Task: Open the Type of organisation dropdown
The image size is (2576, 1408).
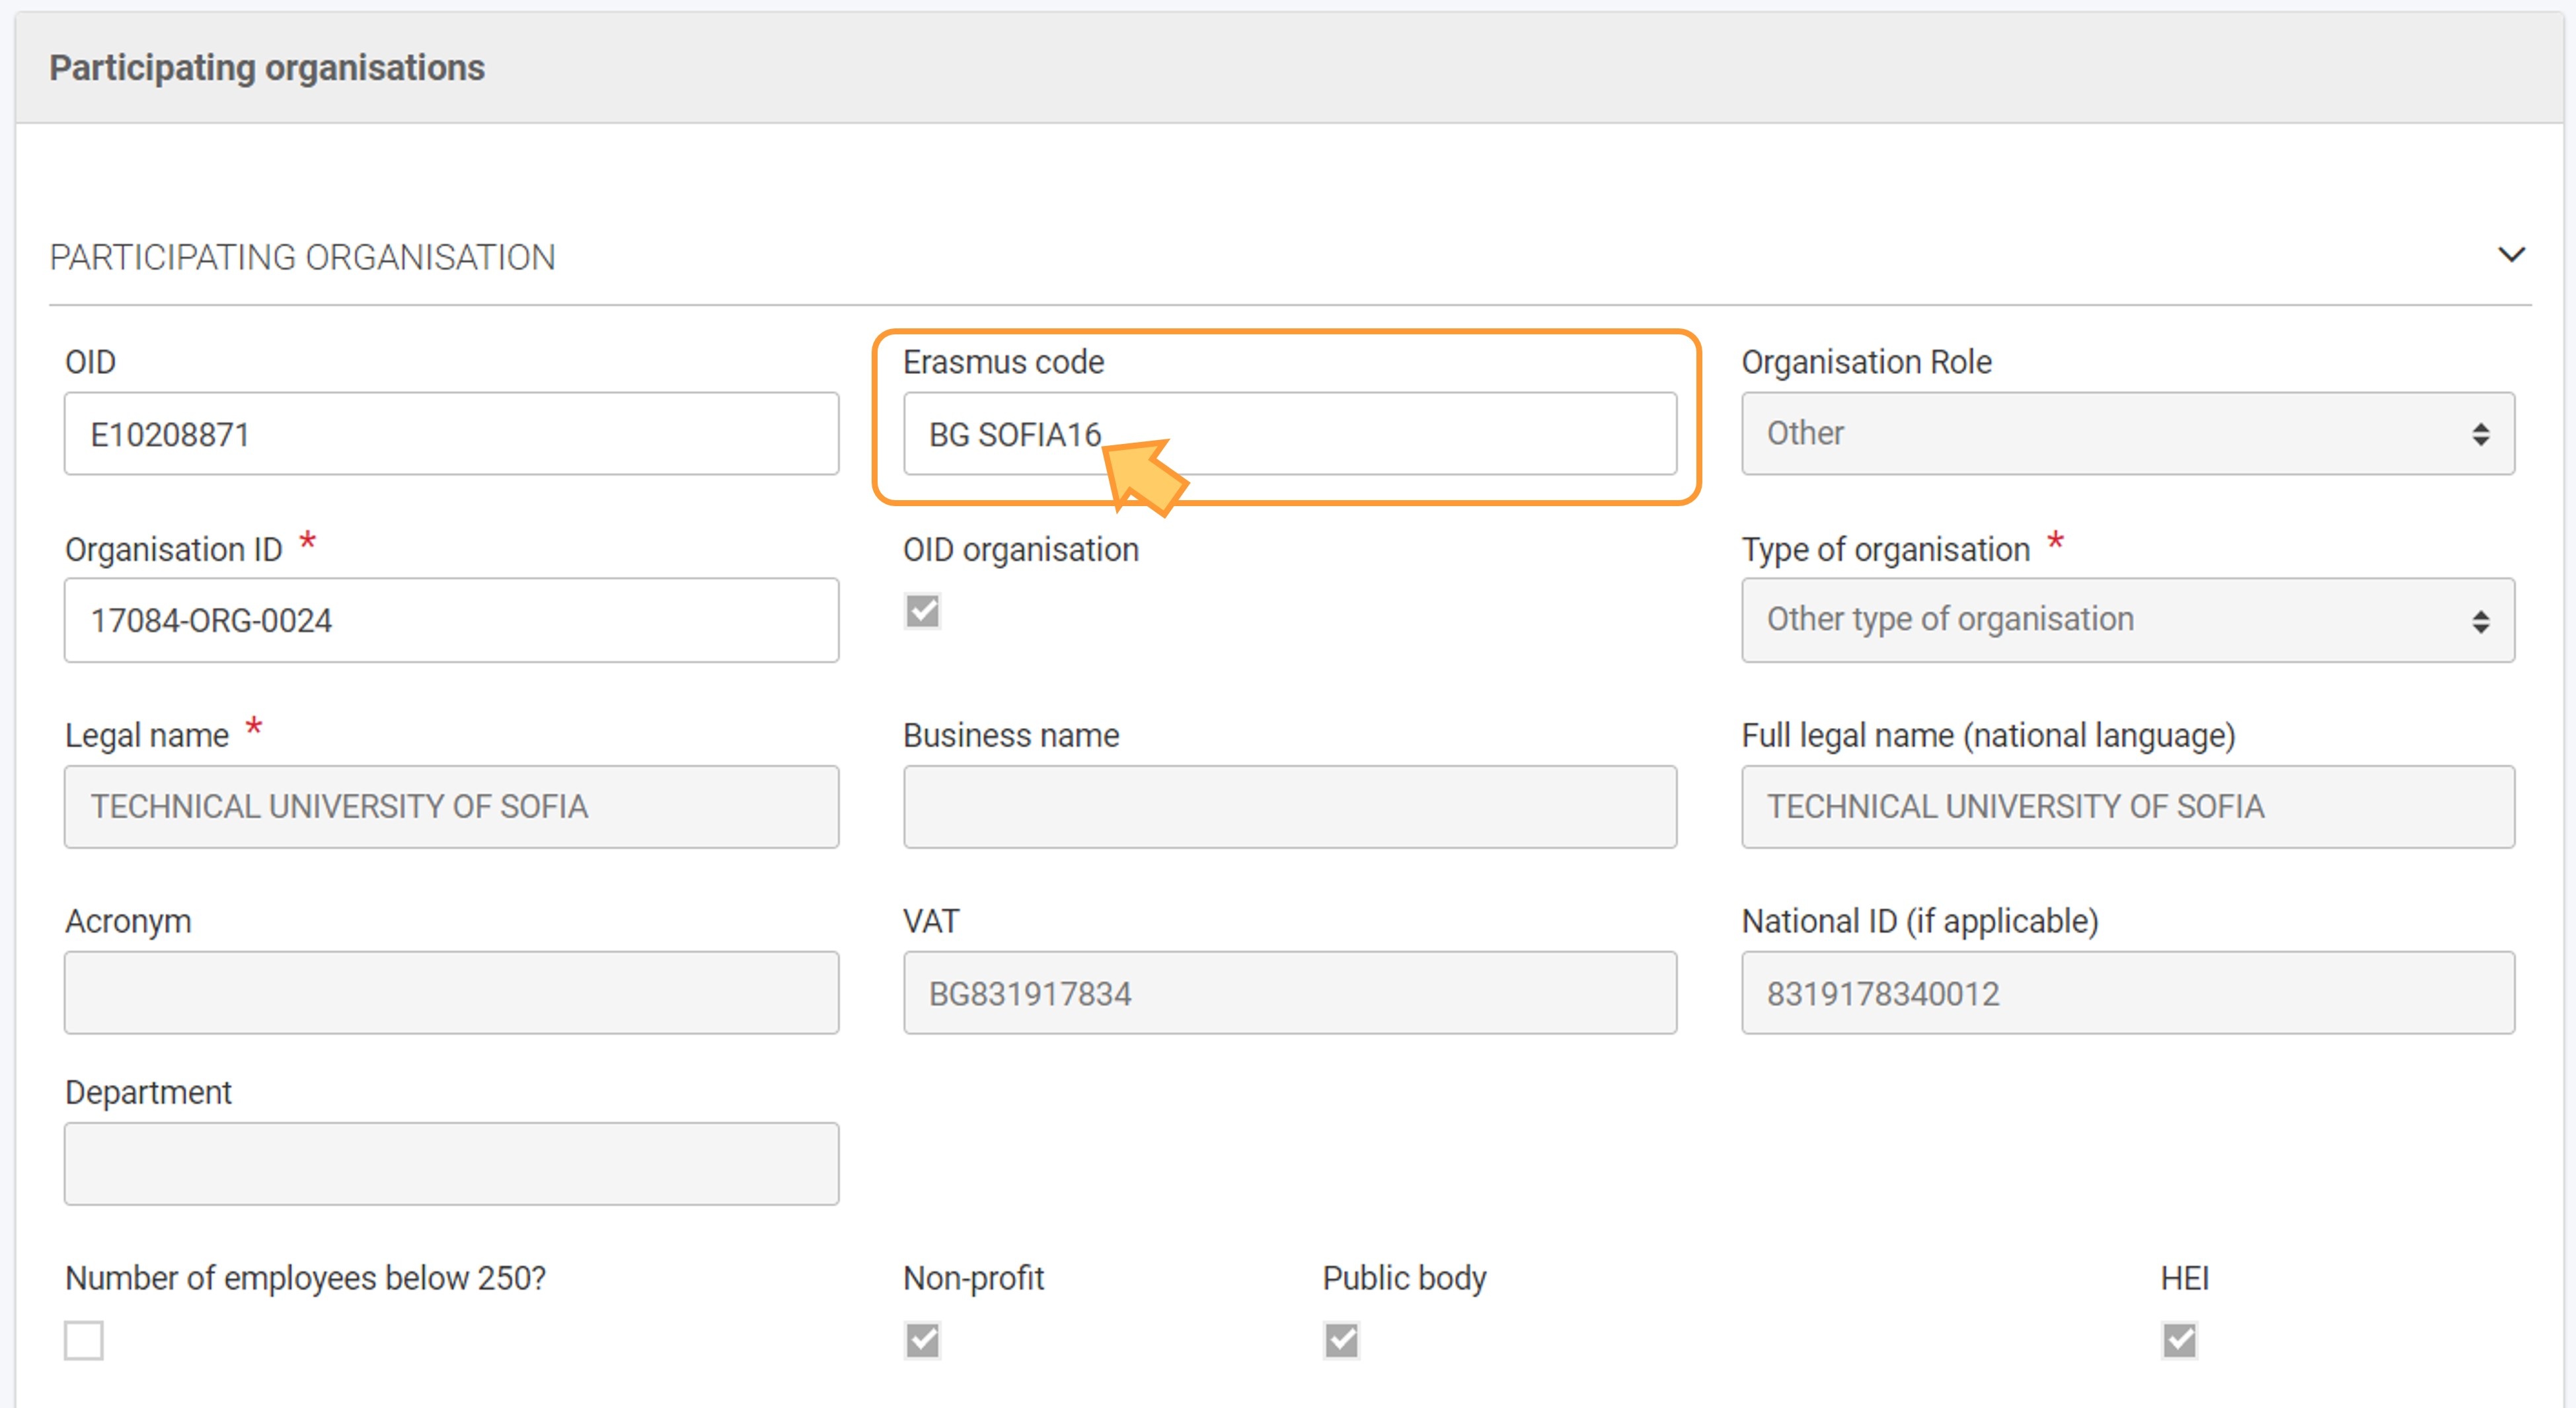Action: (2127, 620)
